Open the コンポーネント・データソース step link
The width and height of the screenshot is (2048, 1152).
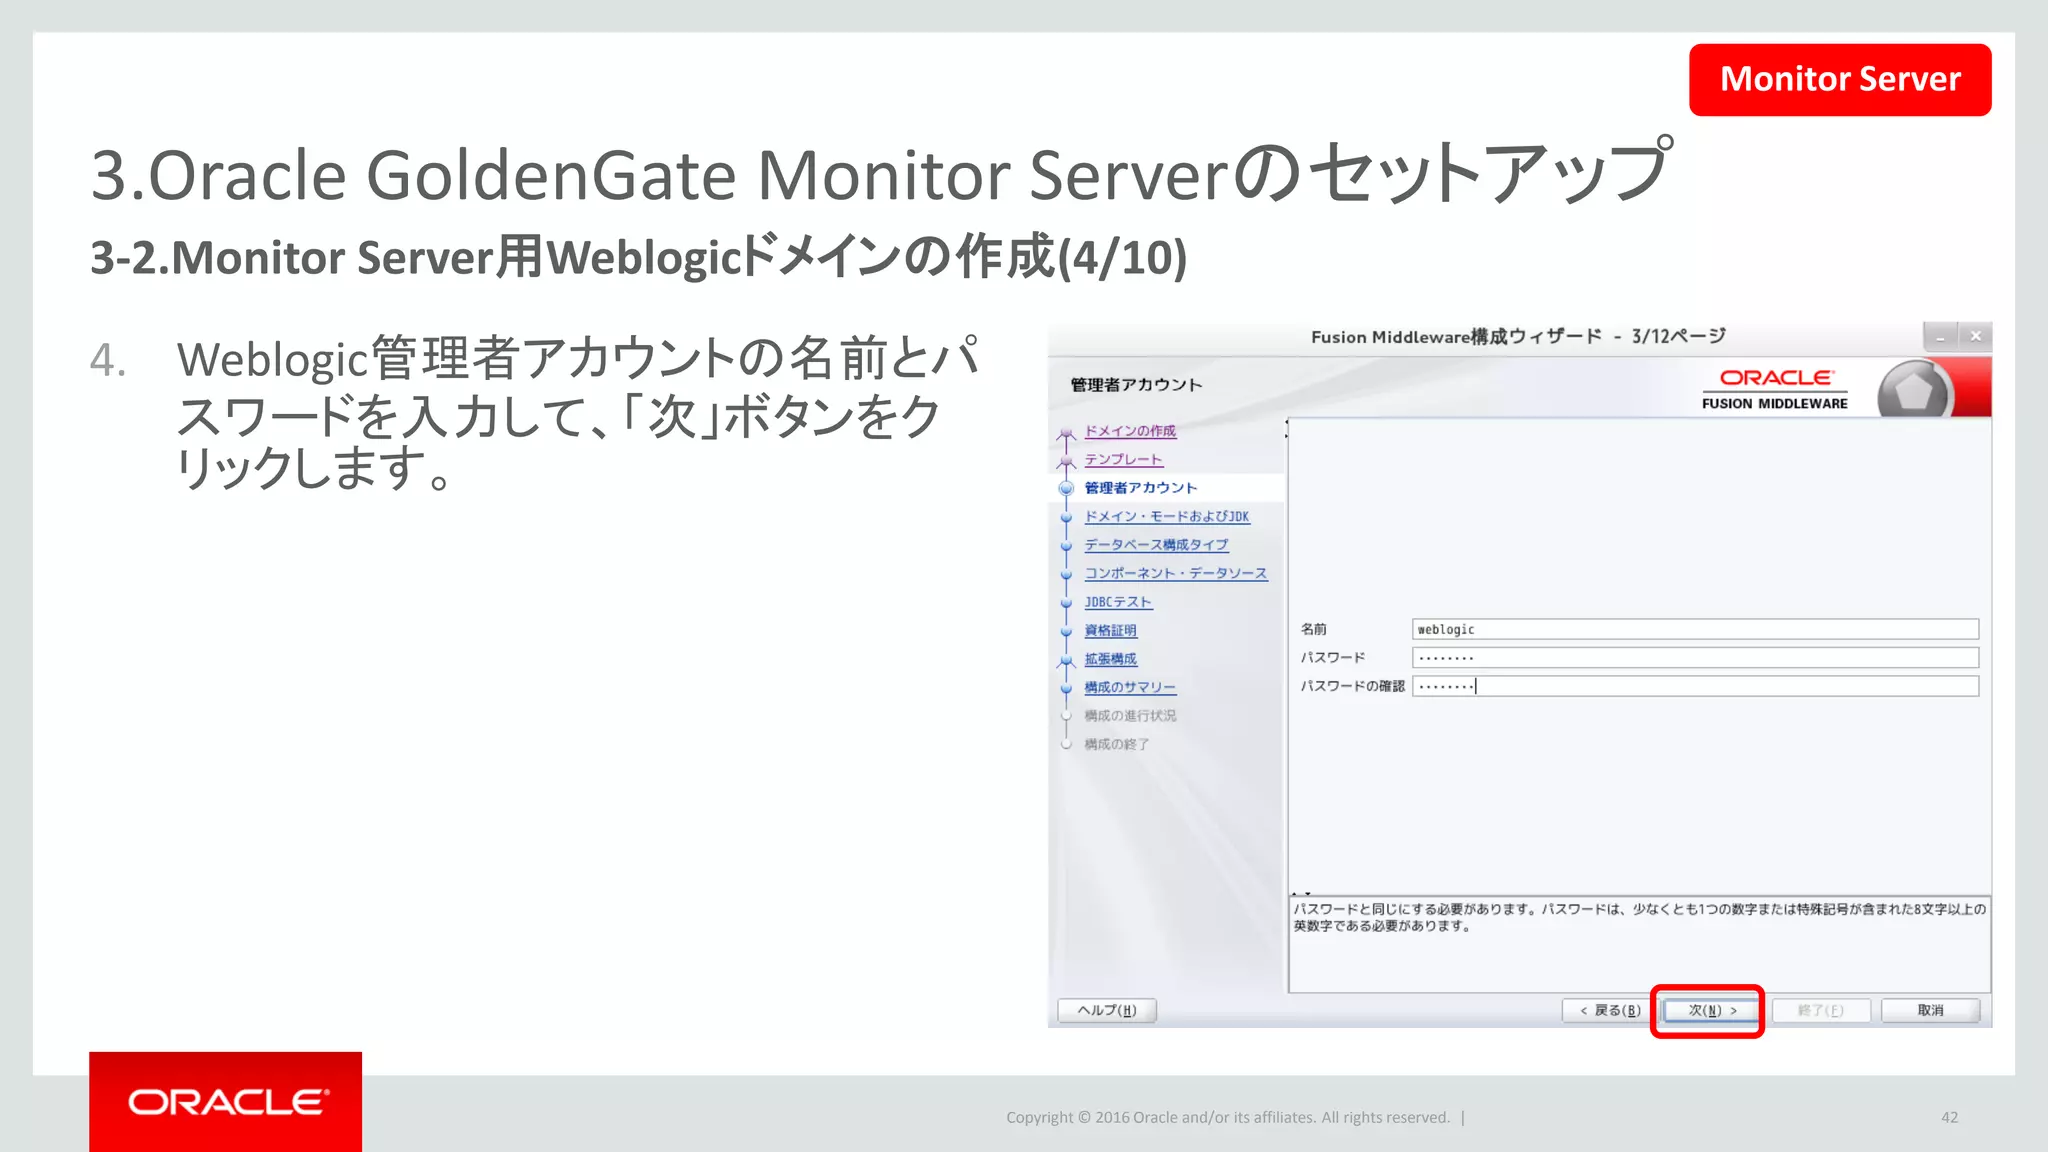(x=1176, y=573)
